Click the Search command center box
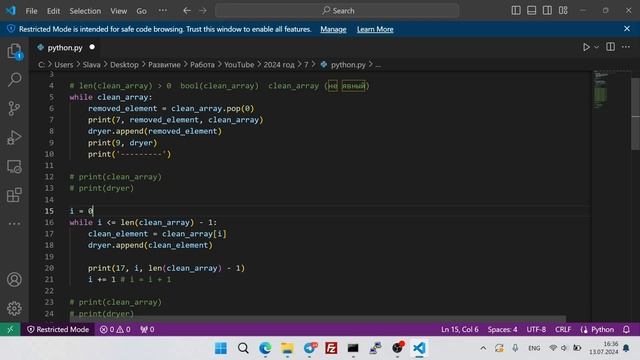The width and height of the screenshot is (640, 360). (337, 11)
